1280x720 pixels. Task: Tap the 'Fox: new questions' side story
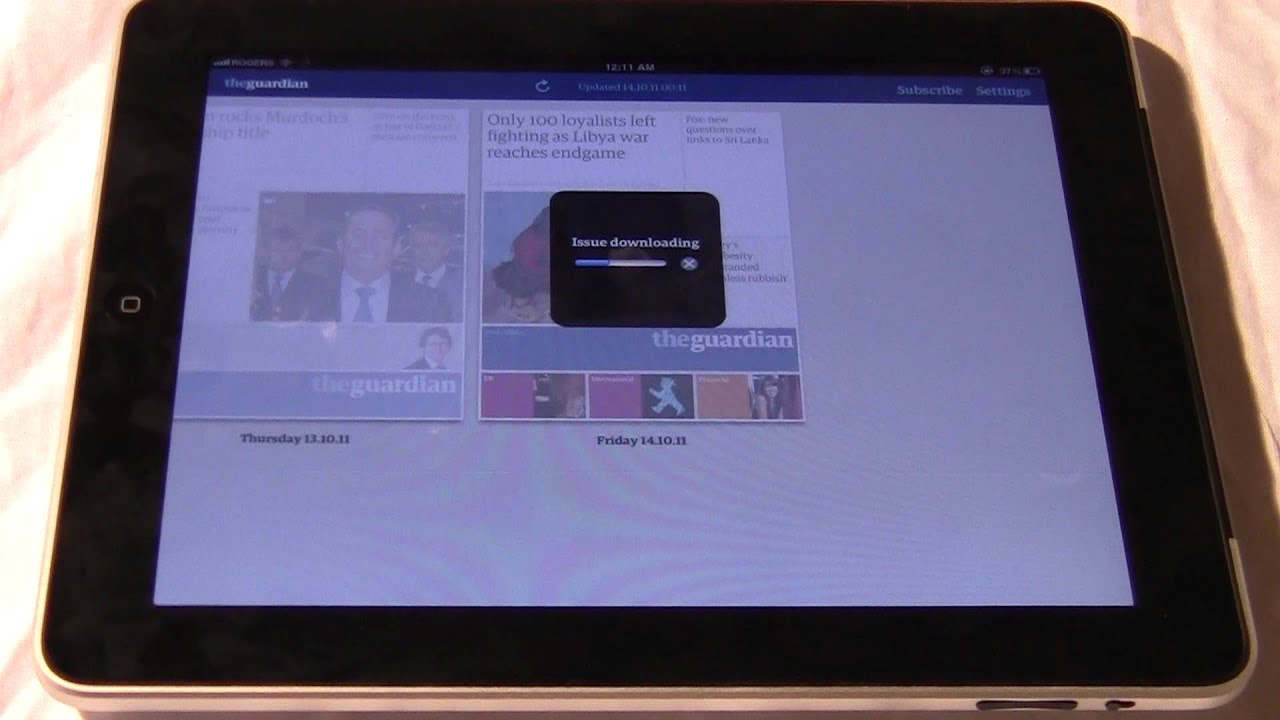(727, 129)
